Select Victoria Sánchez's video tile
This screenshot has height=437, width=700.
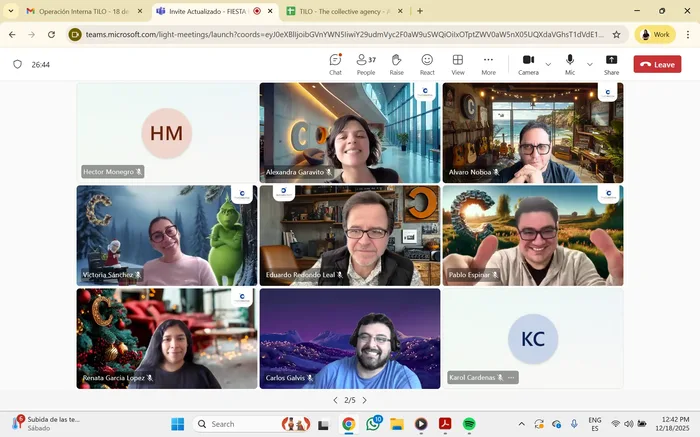pos(167,235)
